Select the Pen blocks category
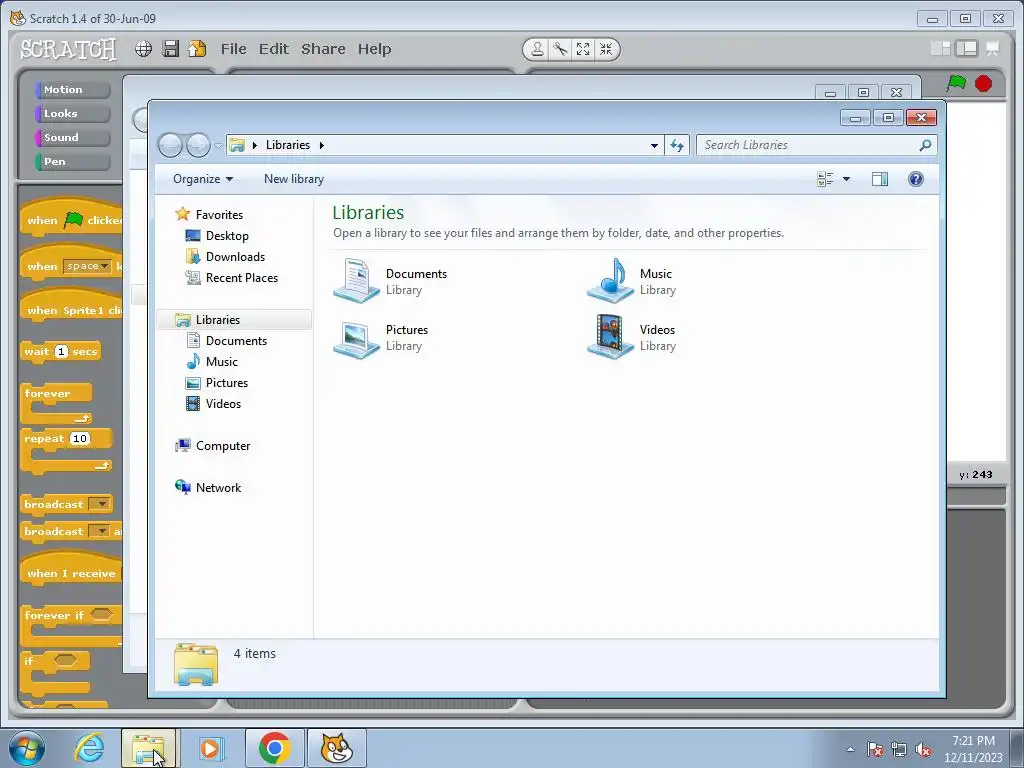The width and height of the screenshot is (1024, 768). pyautogui.click(x=72, y=162)
